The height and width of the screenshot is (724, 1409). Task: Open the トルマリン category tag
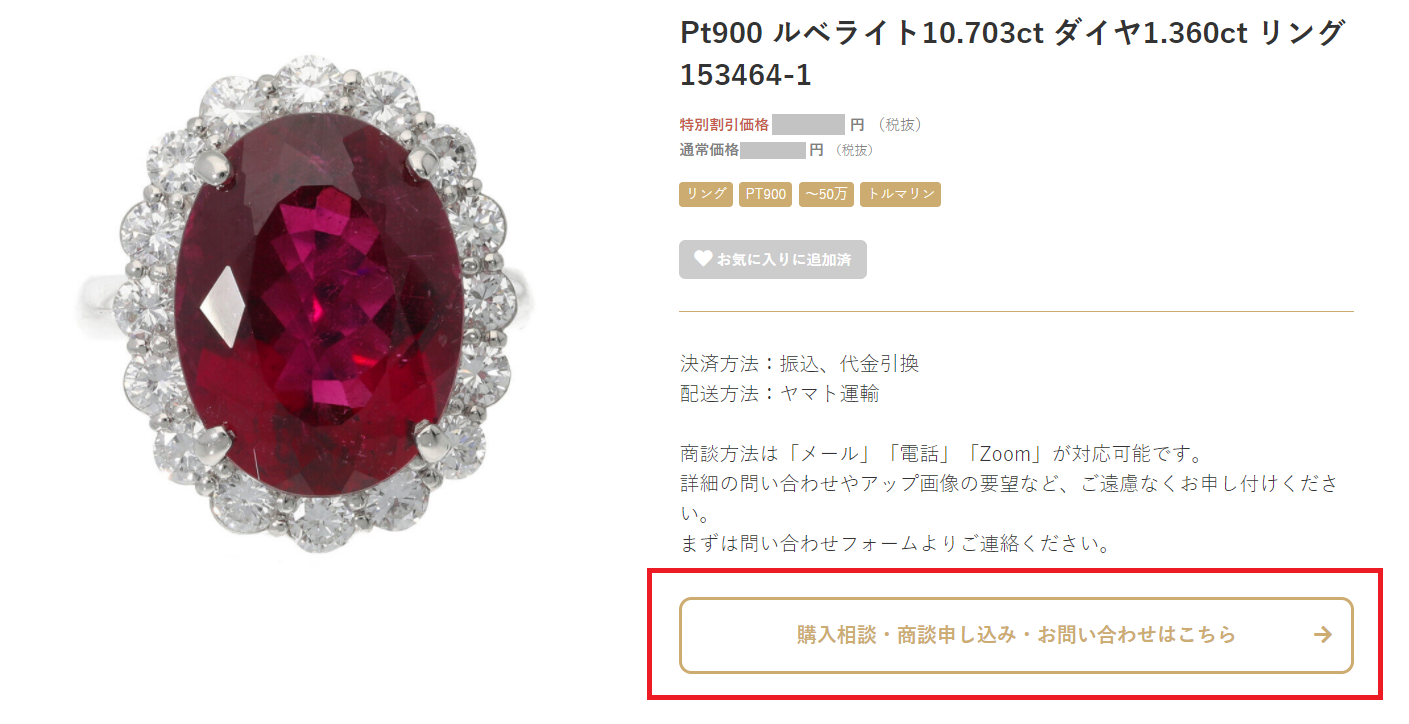coord(900,194)
